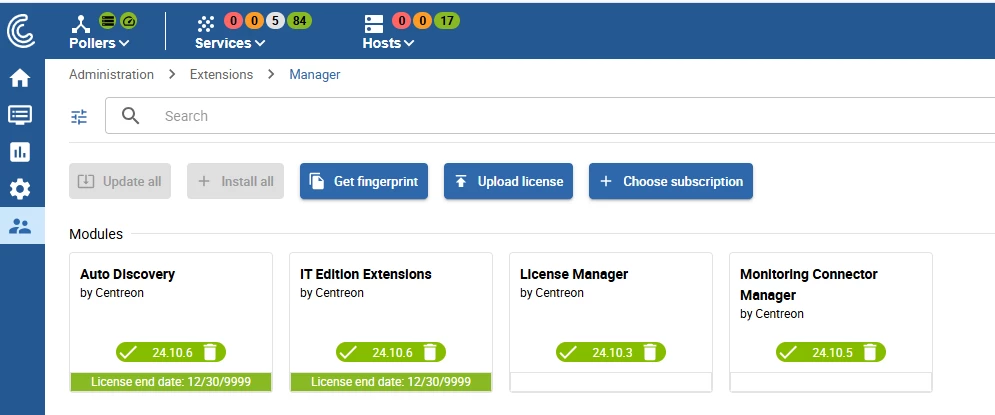Click the orange warning services counter
The height and width of the screenshot is (415, 995).
[x=254, y=21]
